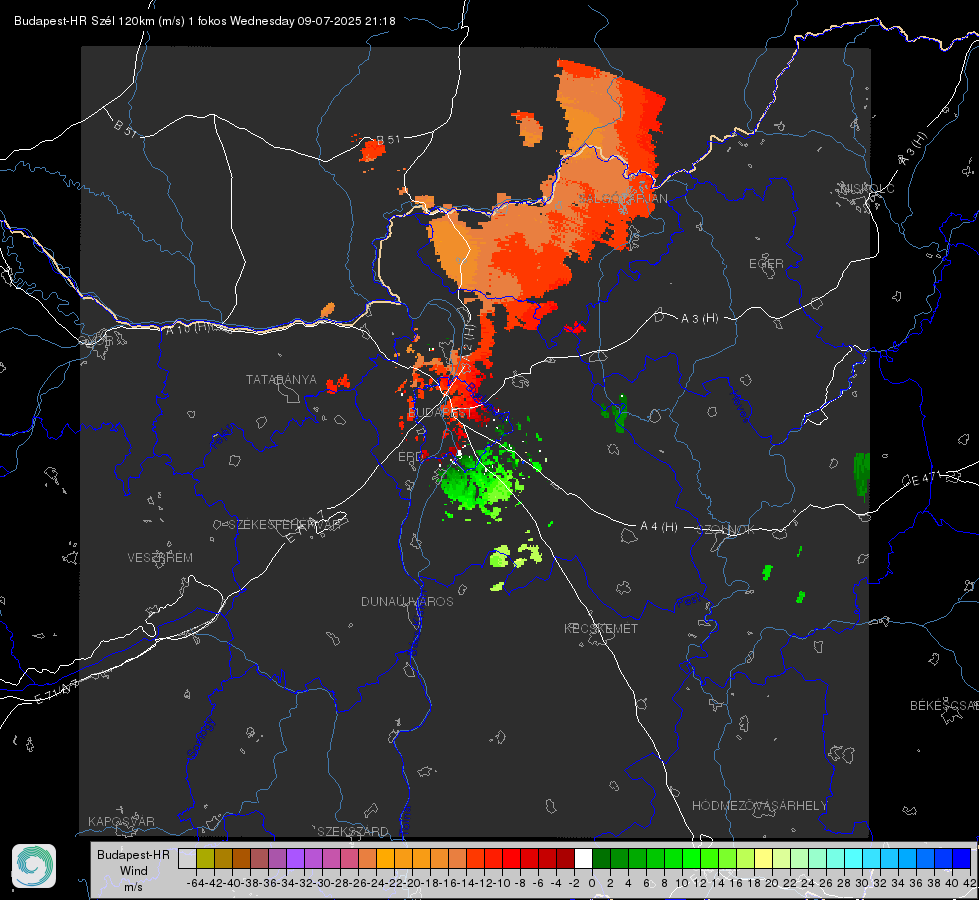The image size is (979, 900).
Task: Click the '0' value on the legend scale
Action: [592, 883]
